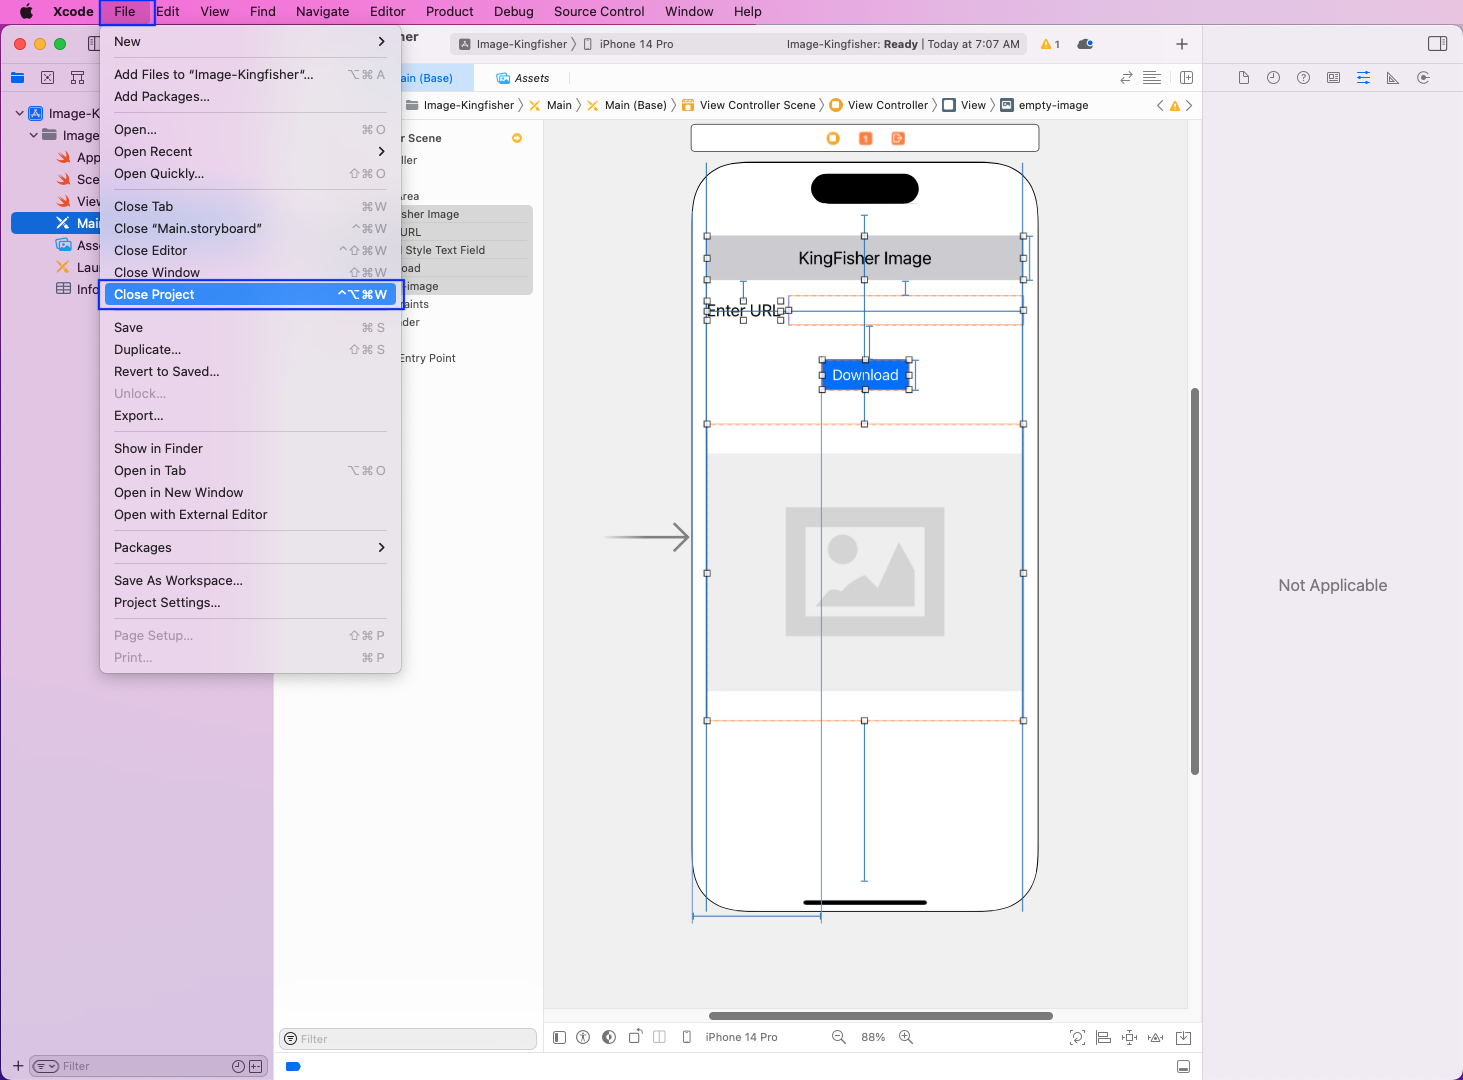
Task: Collapse the Image-Kingfisher project tree
Action: pyautogui.click(x=19, y=114)
